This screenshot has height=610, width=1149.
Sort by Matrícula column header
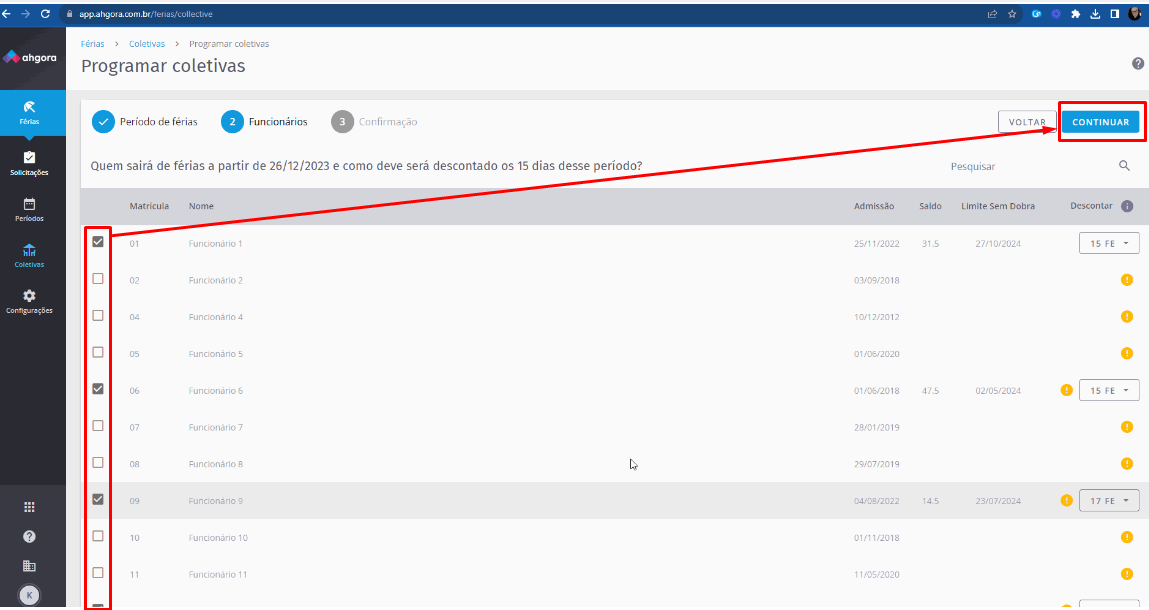point(149,206)
